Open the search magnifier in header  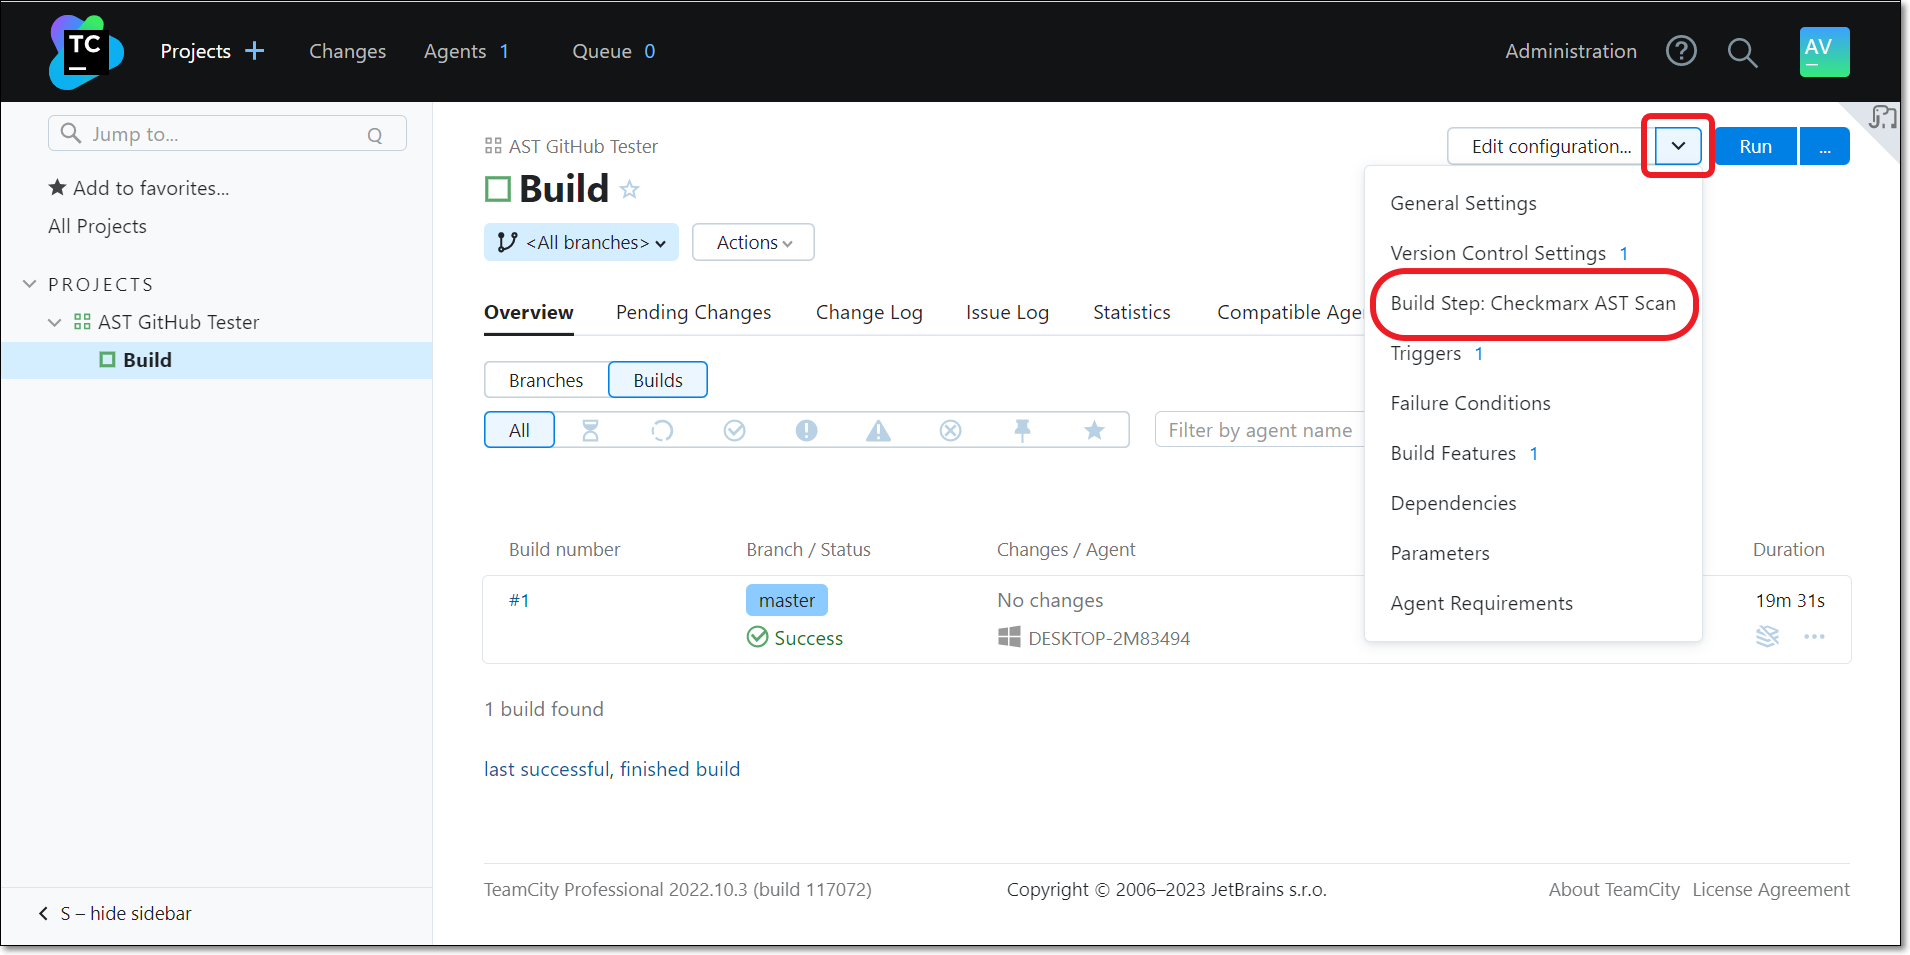pos(1742,52)
